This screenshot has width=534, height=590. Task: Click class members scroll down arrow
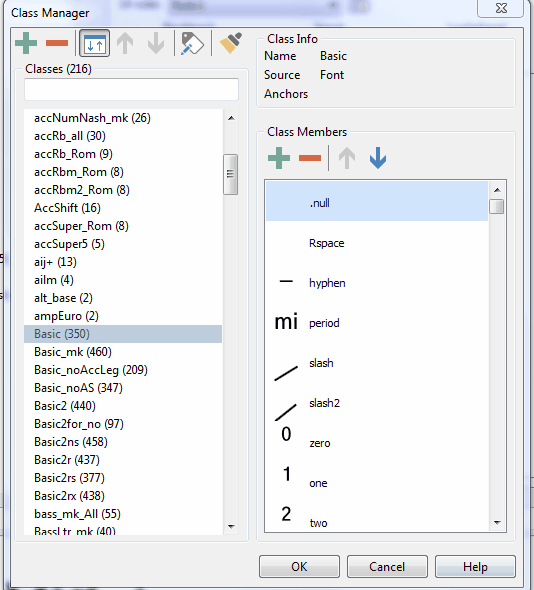[497, 522]
